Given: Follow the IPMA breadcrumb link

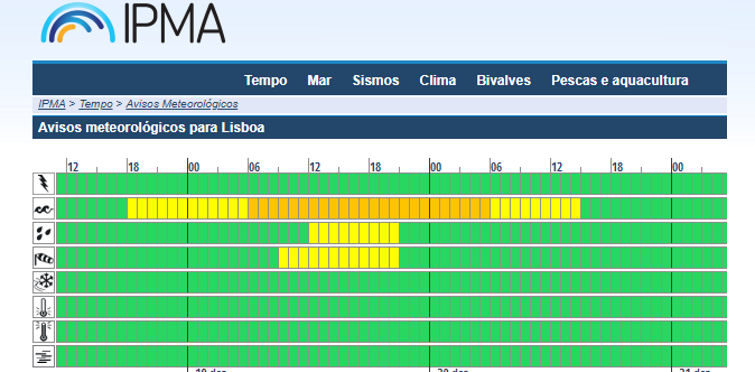Looking at the screenshot, I should (x=52, y=104).
